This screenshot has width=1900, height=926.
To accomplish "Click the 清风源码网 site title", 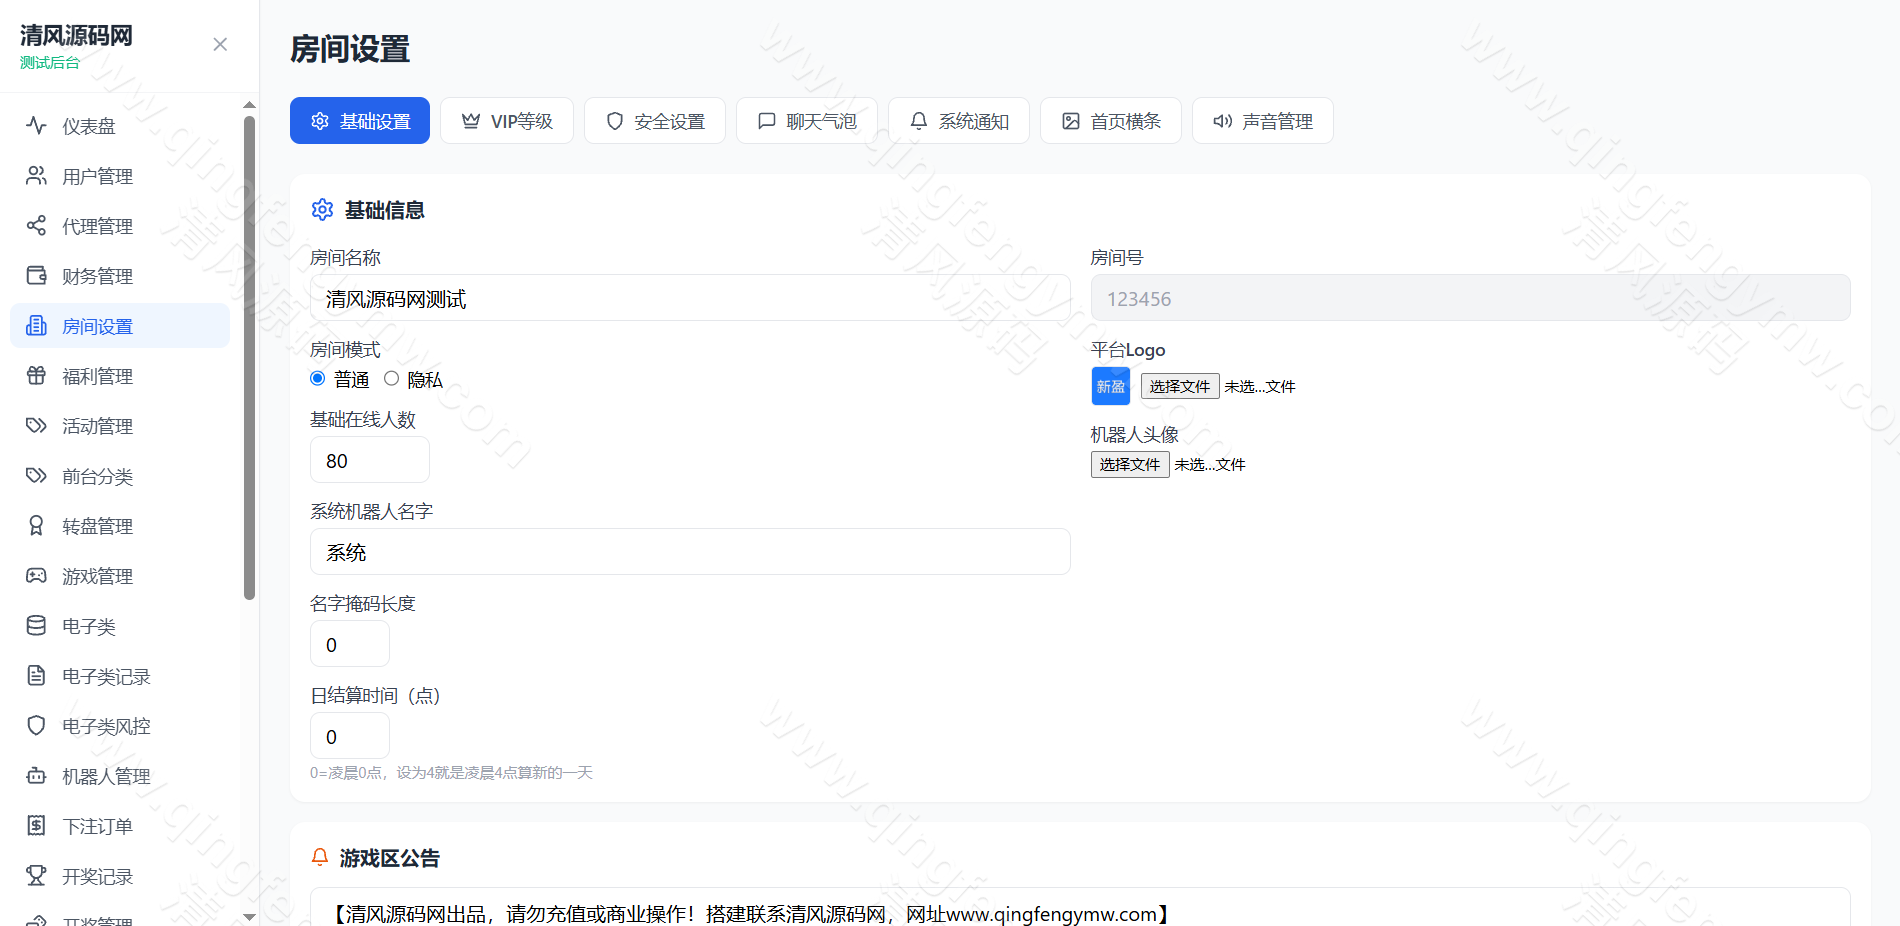I will coord(76,36).
